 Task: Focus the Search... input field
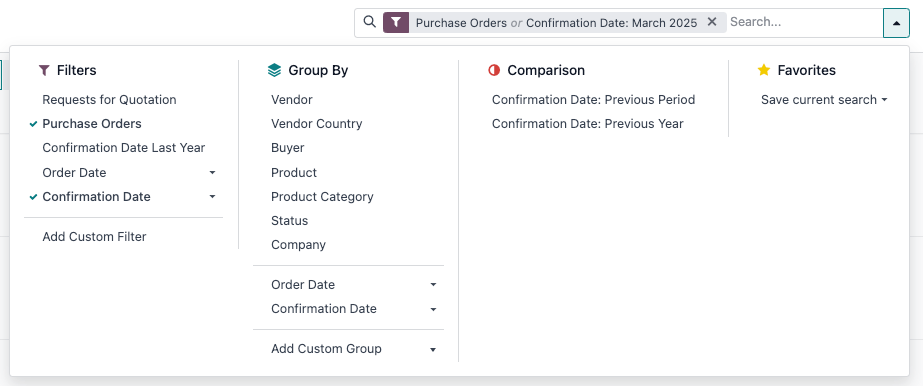805,22
